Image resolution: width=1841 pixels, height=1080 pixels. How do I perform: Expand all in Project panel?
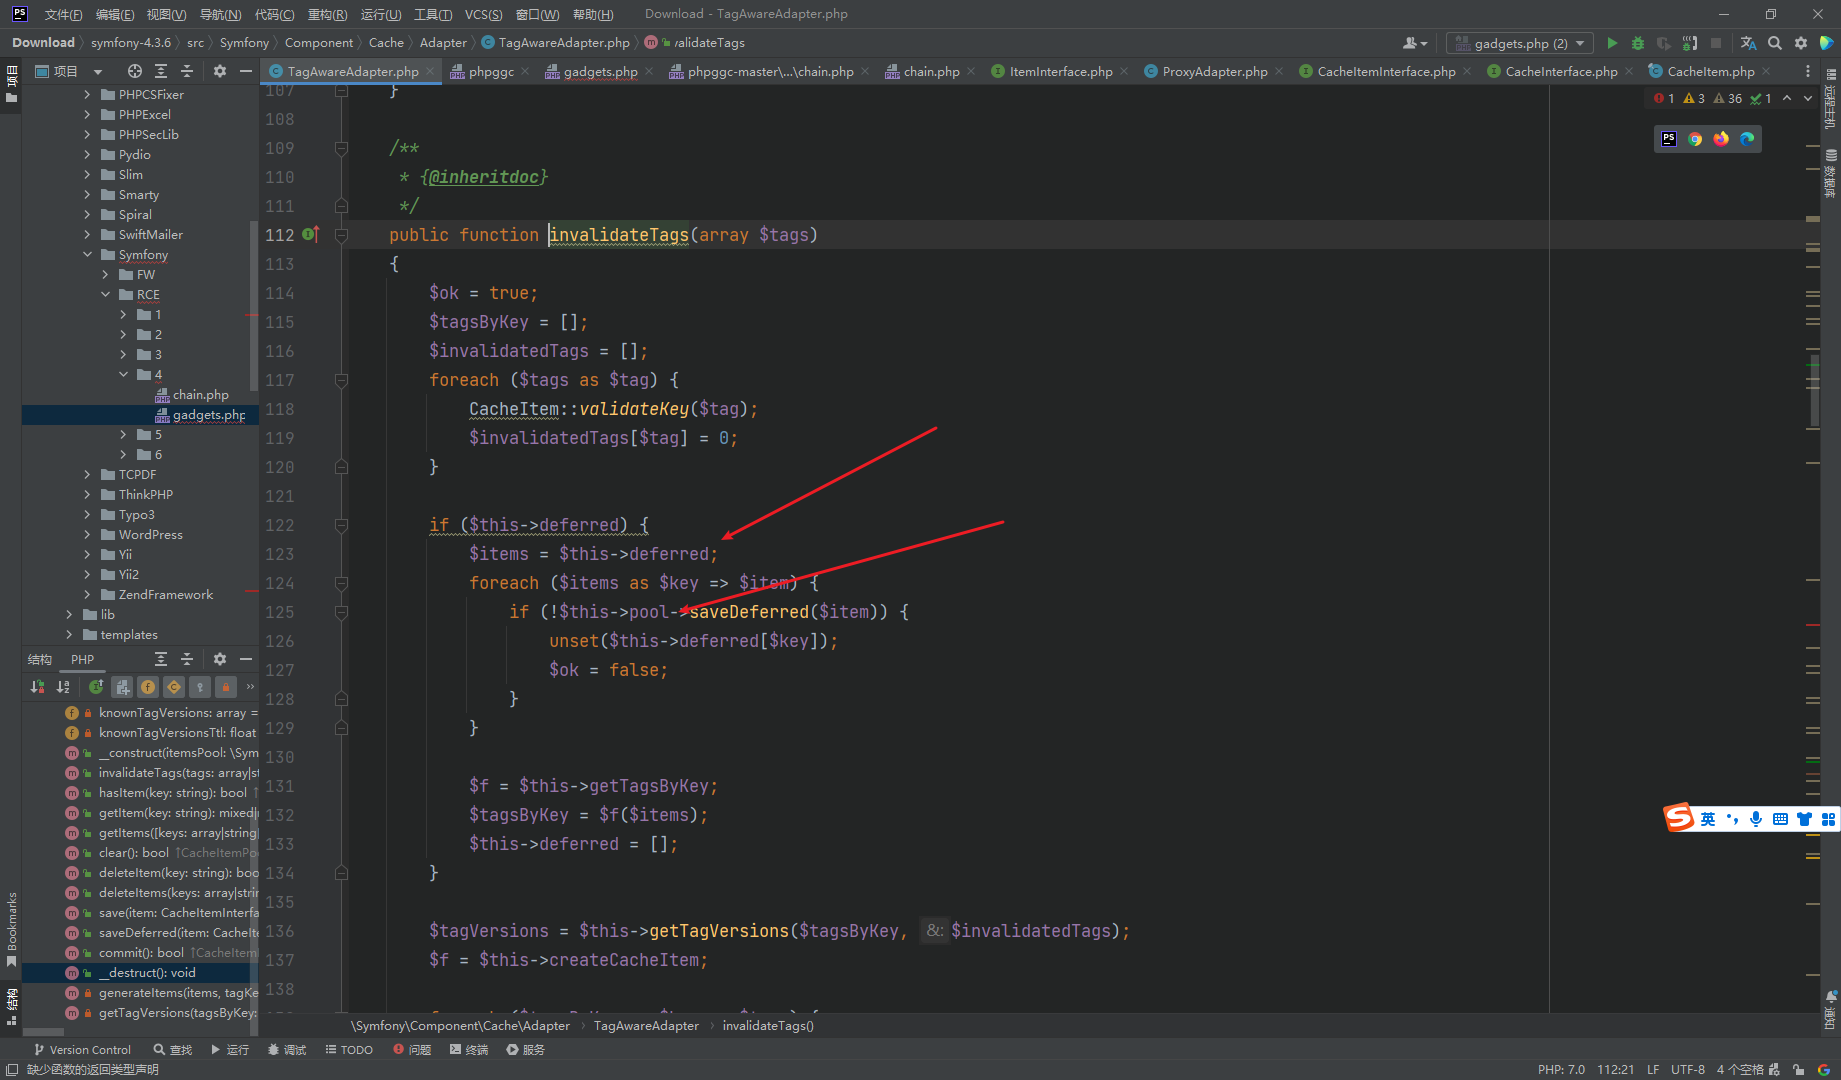161,71
